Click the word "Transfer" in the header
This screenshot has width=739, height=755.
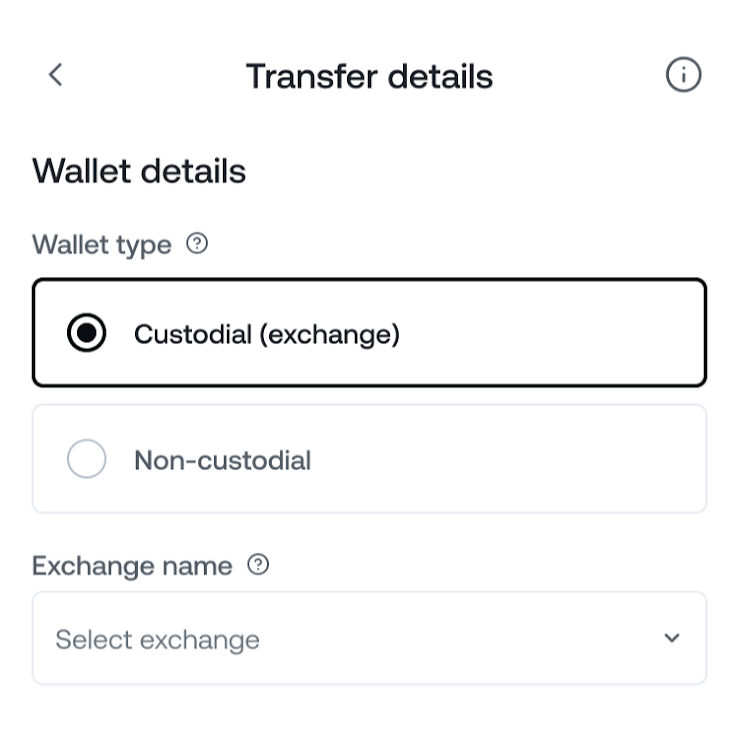click(x=302, y=76)
